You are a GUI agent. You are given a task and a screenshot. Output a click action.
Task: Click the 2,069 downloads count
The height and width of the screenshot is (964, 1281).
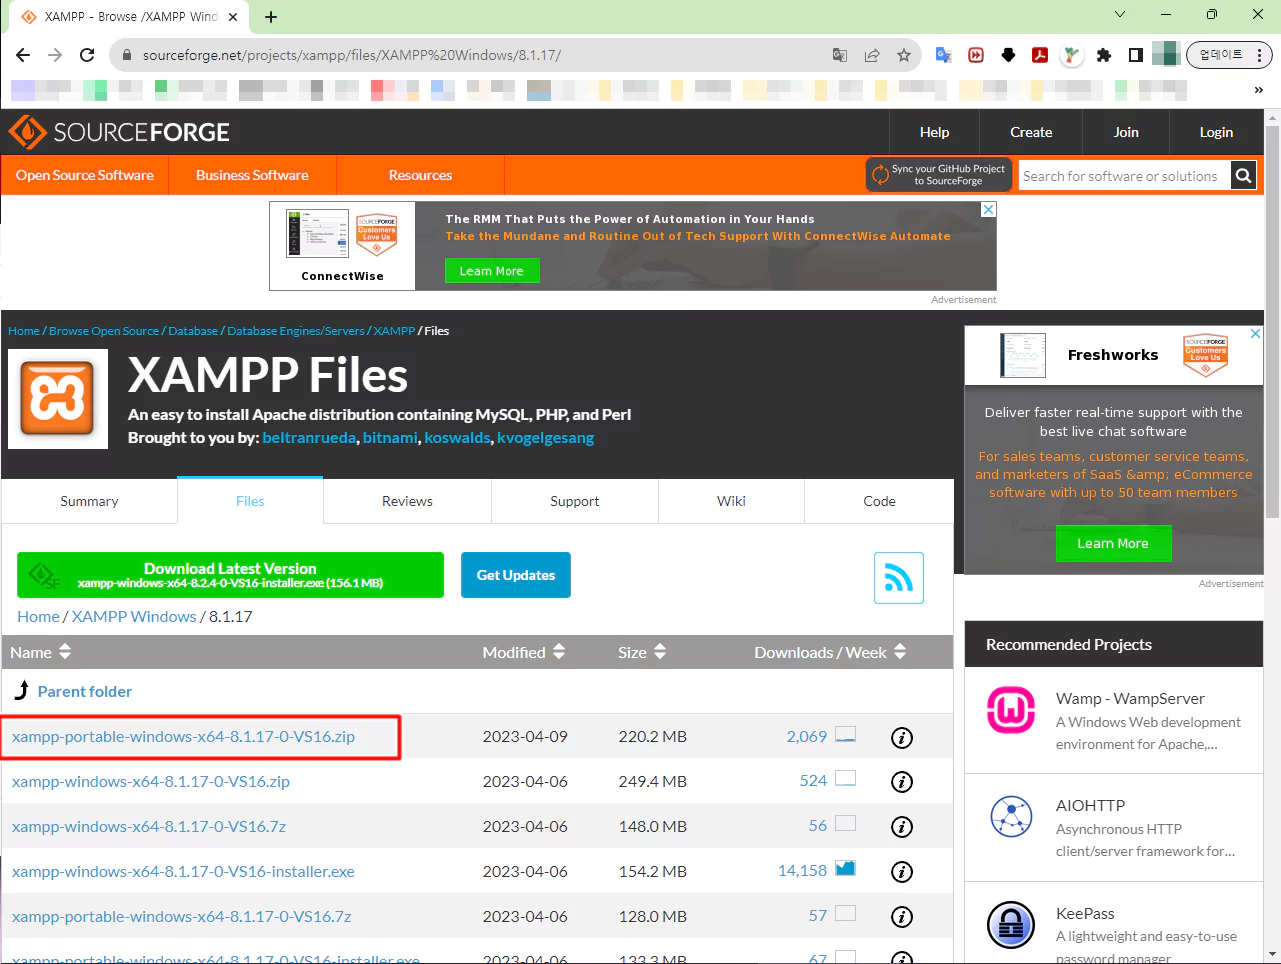pos(807,737)
